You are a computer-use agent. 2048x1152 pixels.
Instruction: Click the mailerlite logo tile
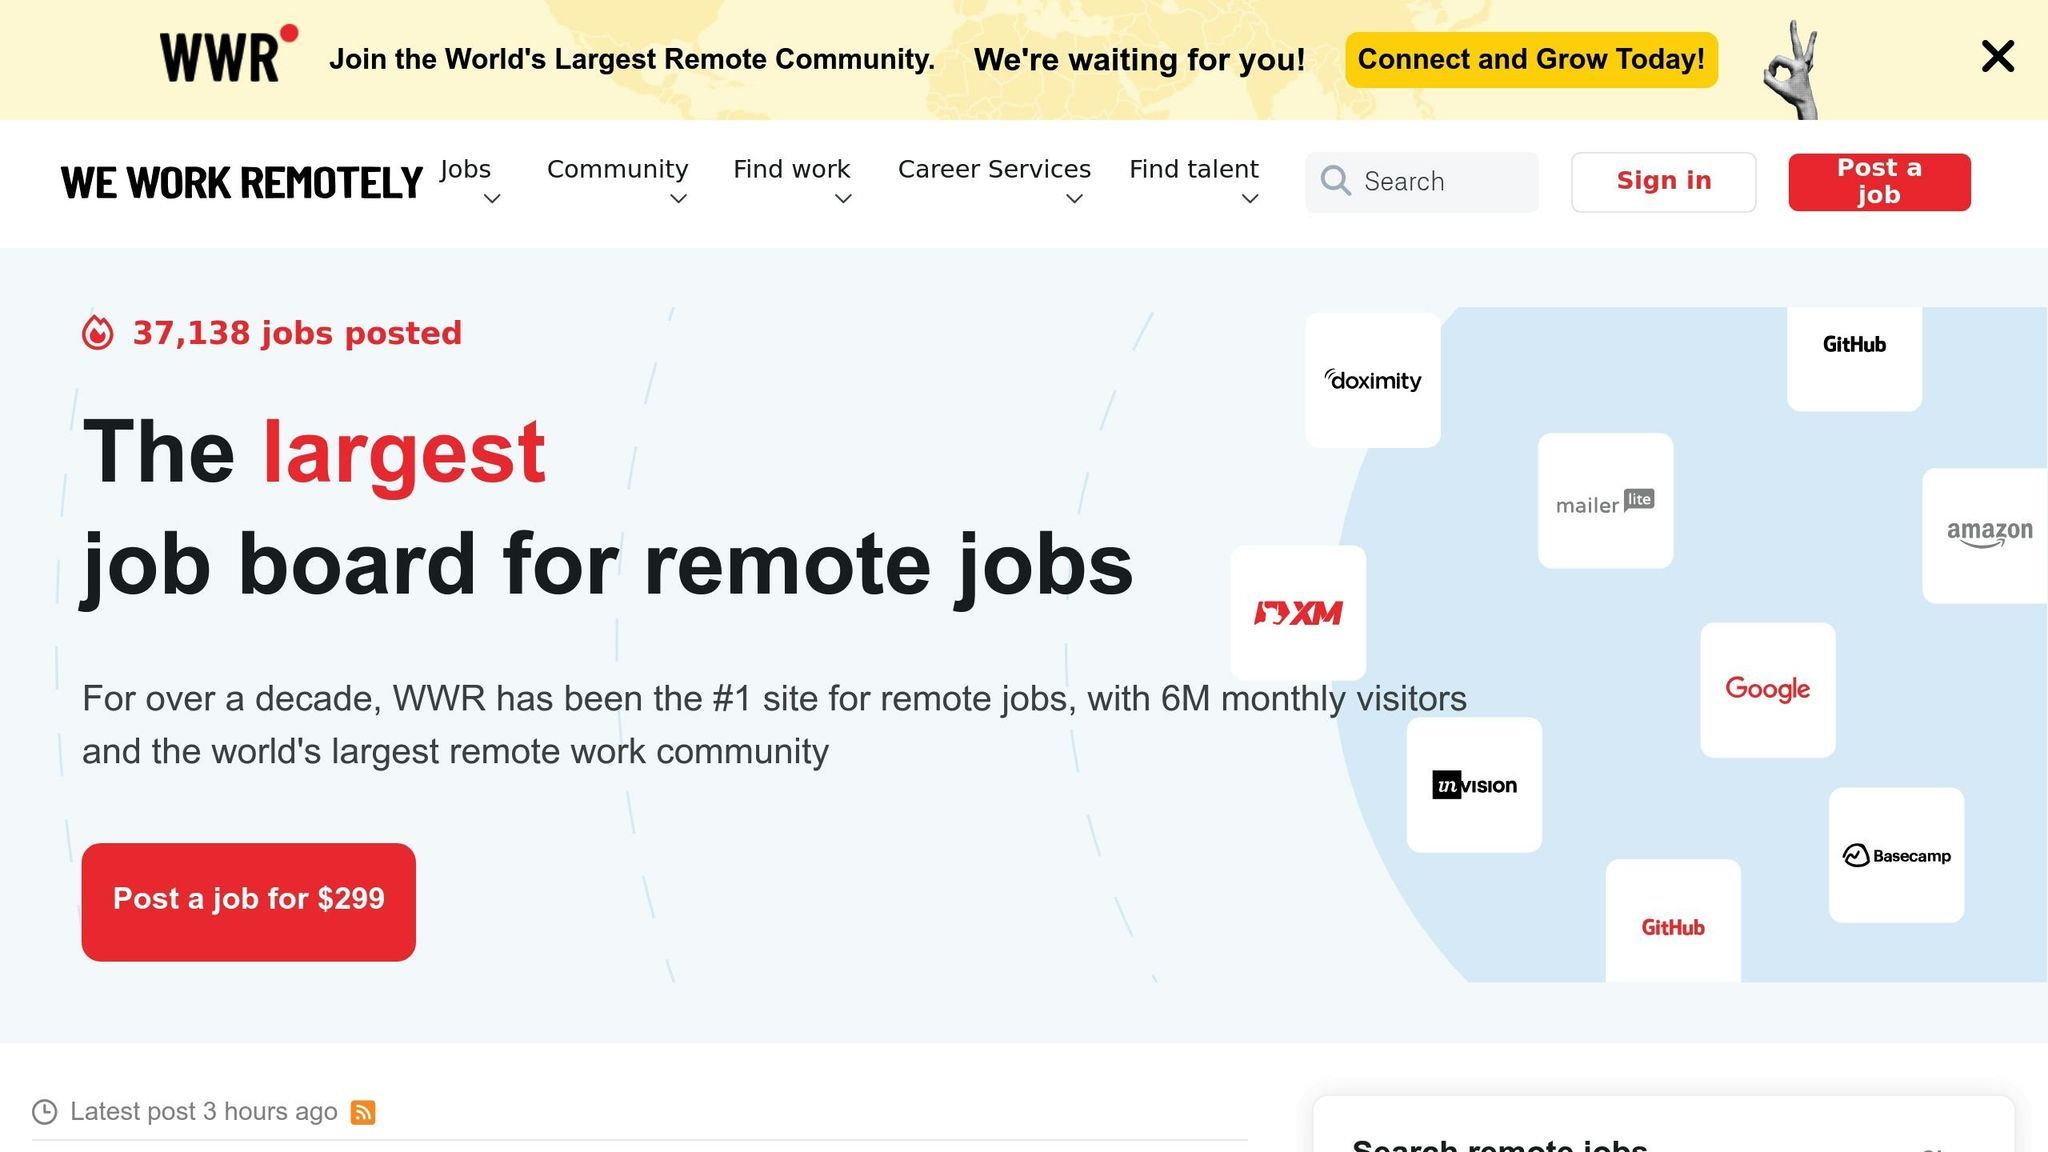point(1604,501)
